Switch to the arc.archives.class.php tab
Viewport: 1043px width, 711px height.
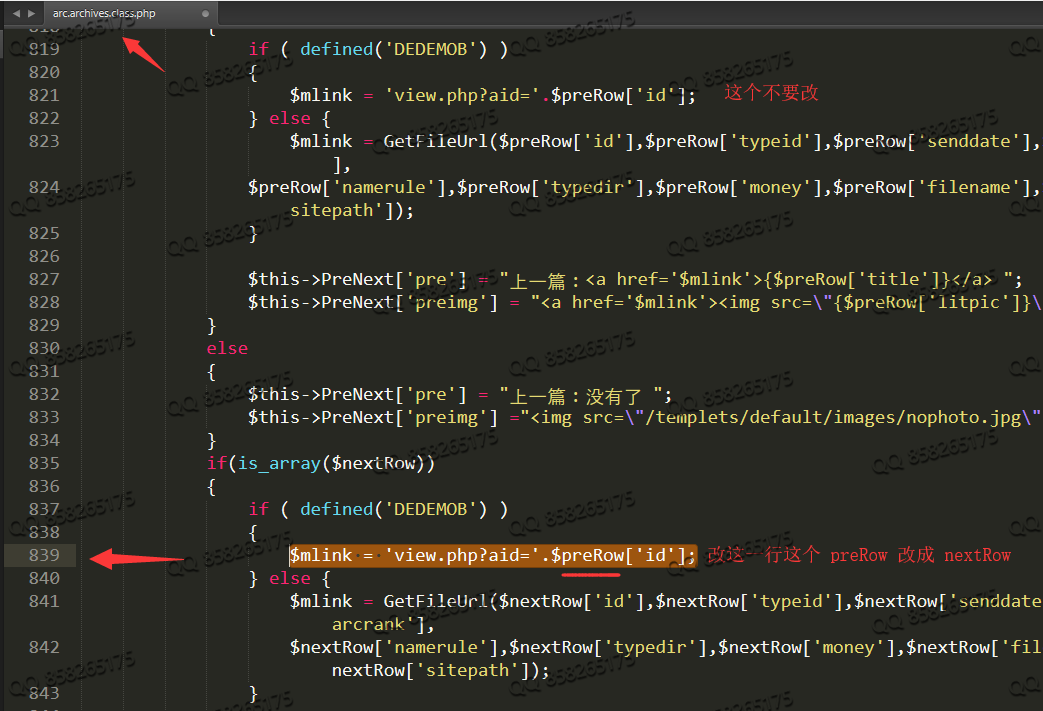click(x=104, y=14)
